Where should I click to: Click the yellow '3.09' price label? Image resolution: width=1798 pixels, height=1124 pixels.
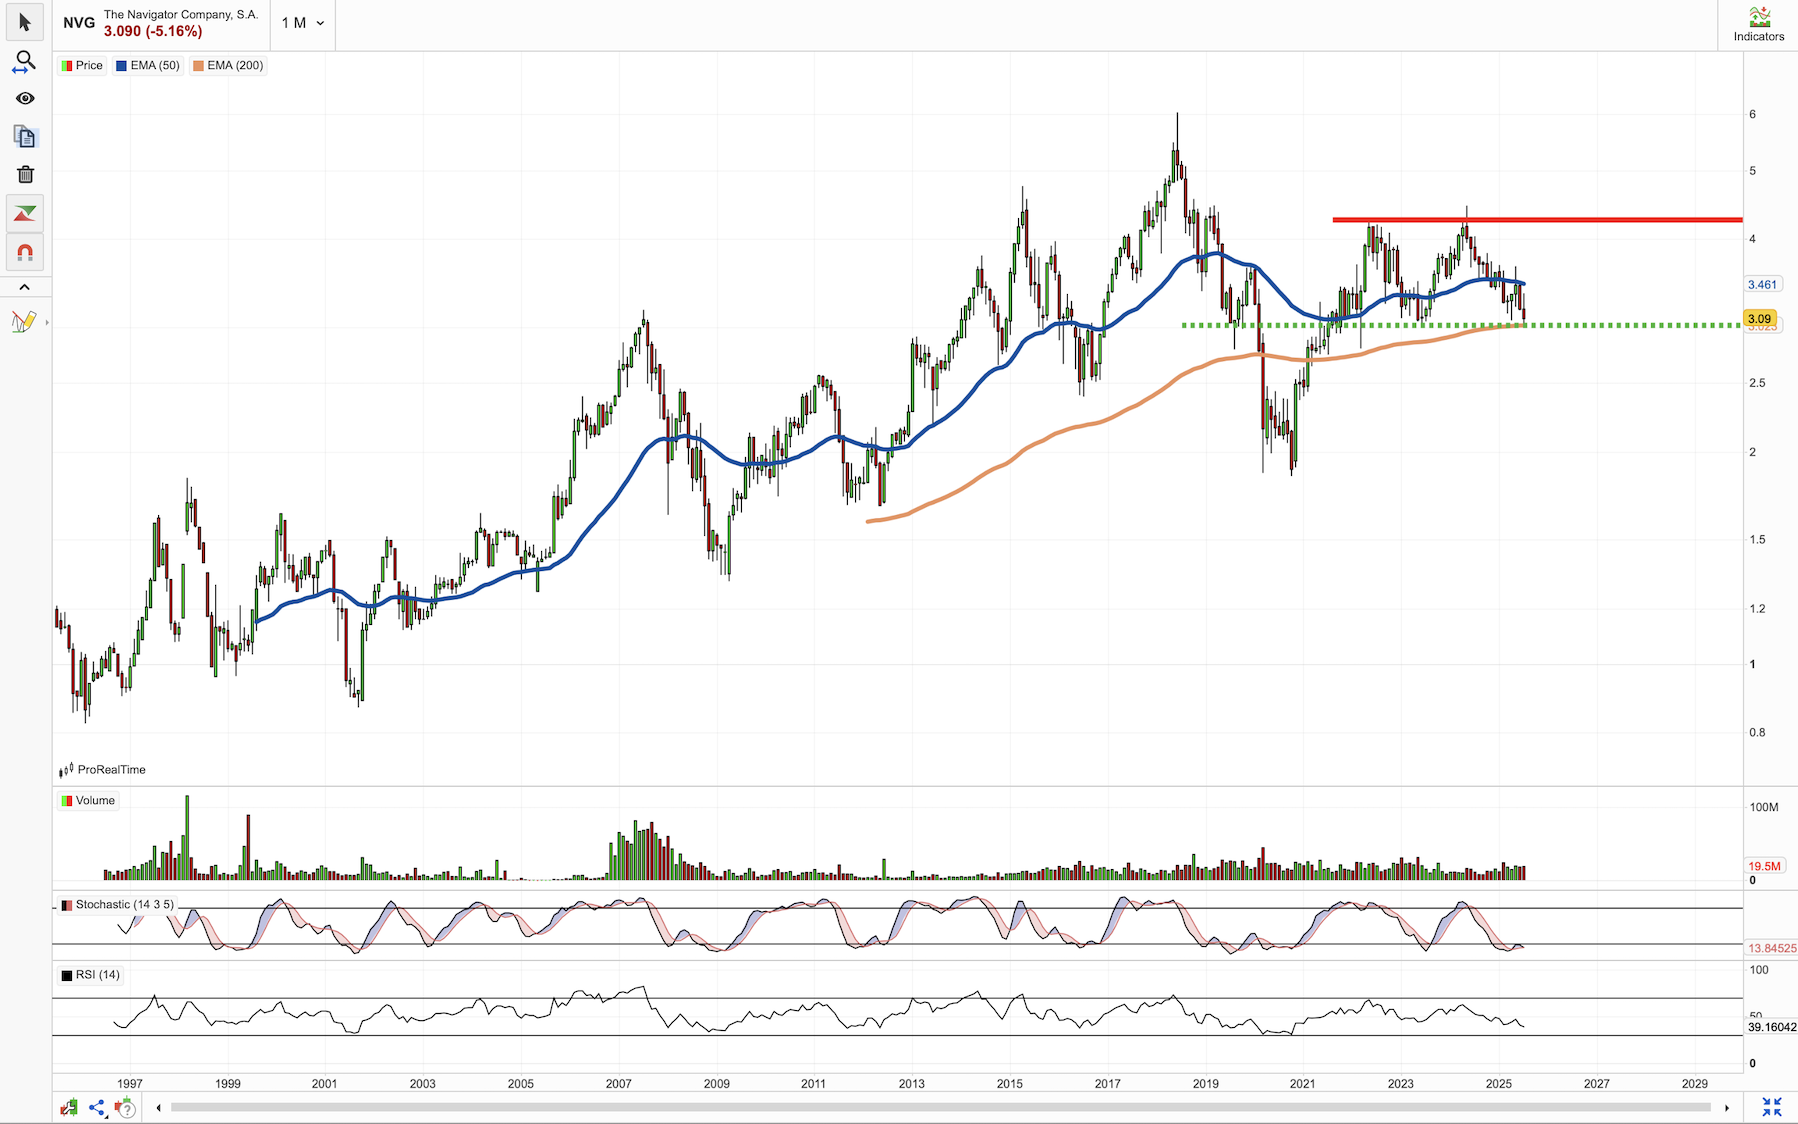point(1759,319)
